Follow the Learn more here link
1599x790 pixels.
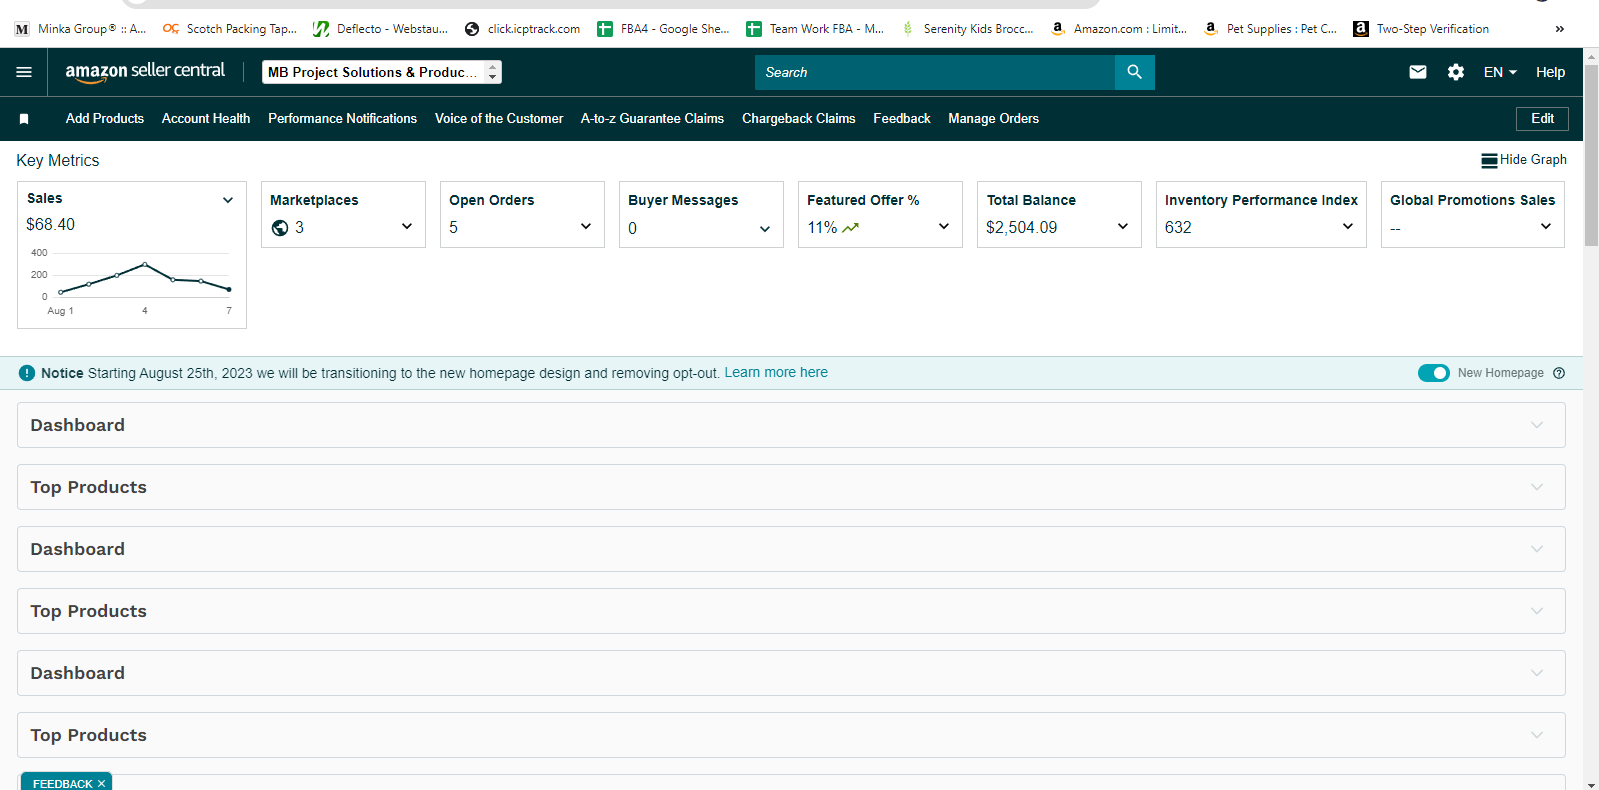pos(776,372)
